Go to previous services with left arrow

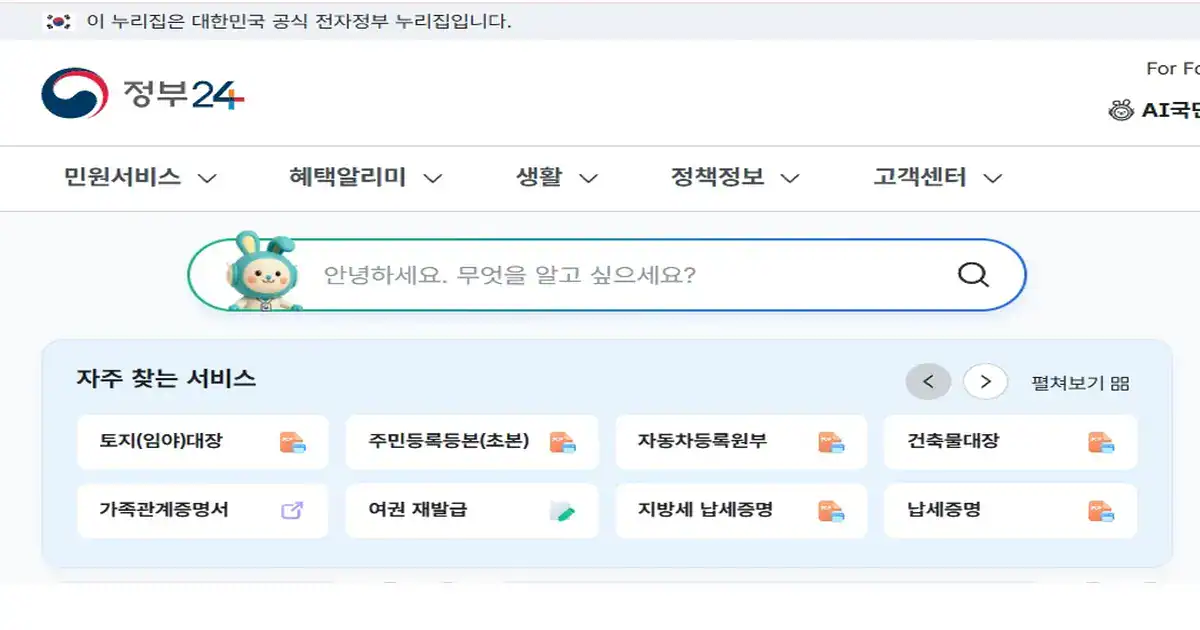928,381
